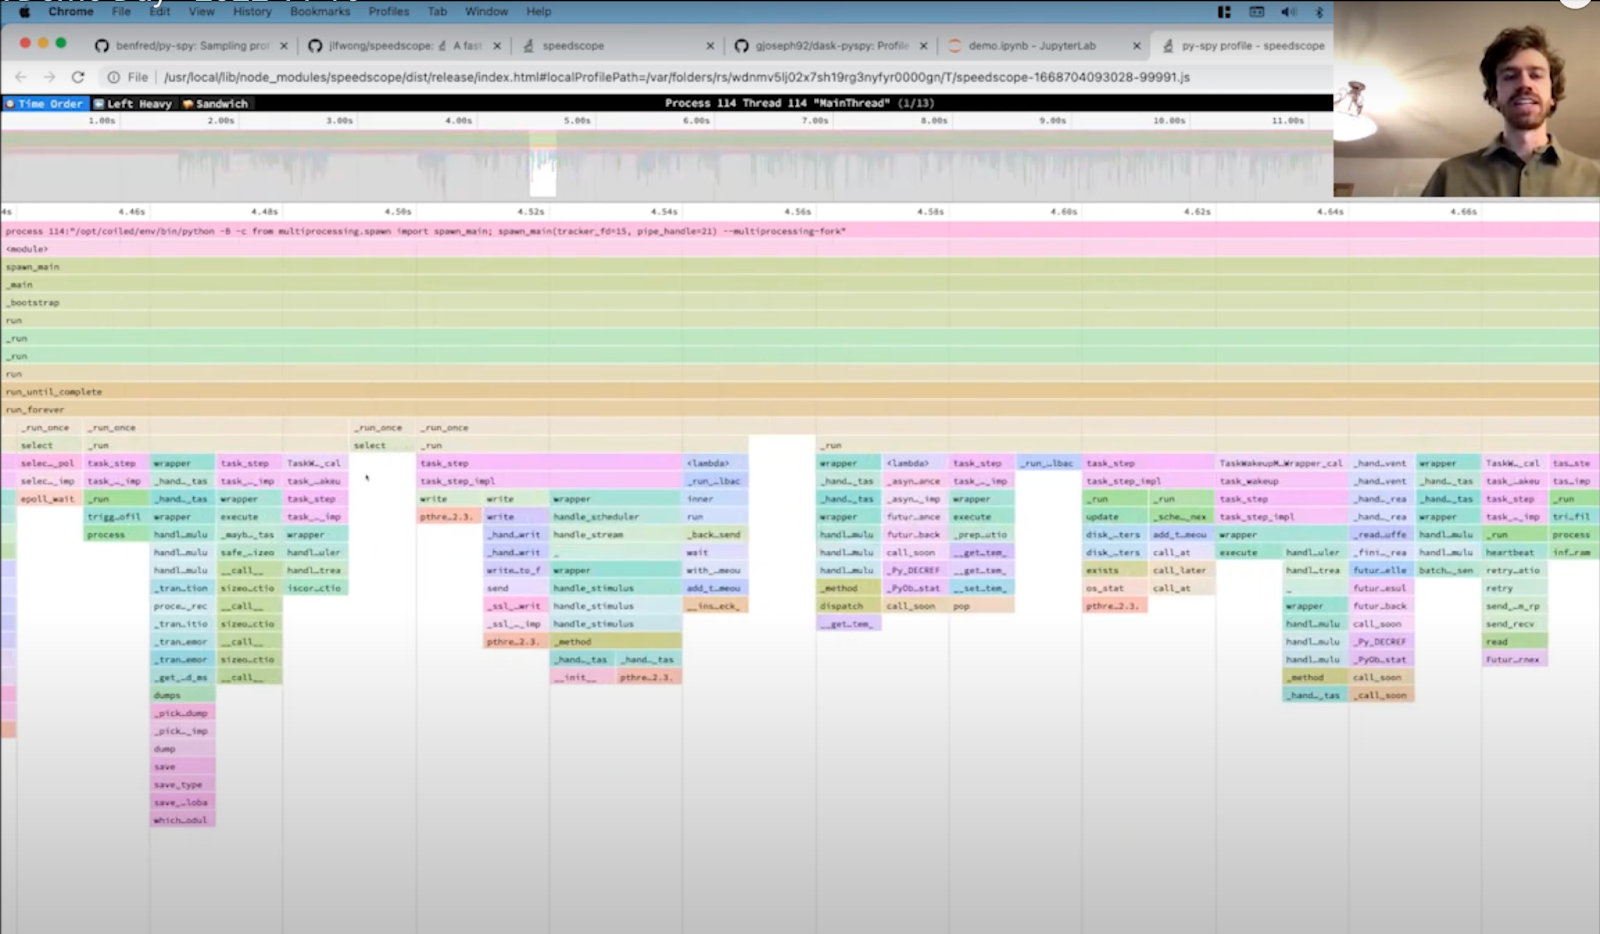
Task: Click the Bluetooth icon in the macOS menu bar
Action: tap(1318, 12)
